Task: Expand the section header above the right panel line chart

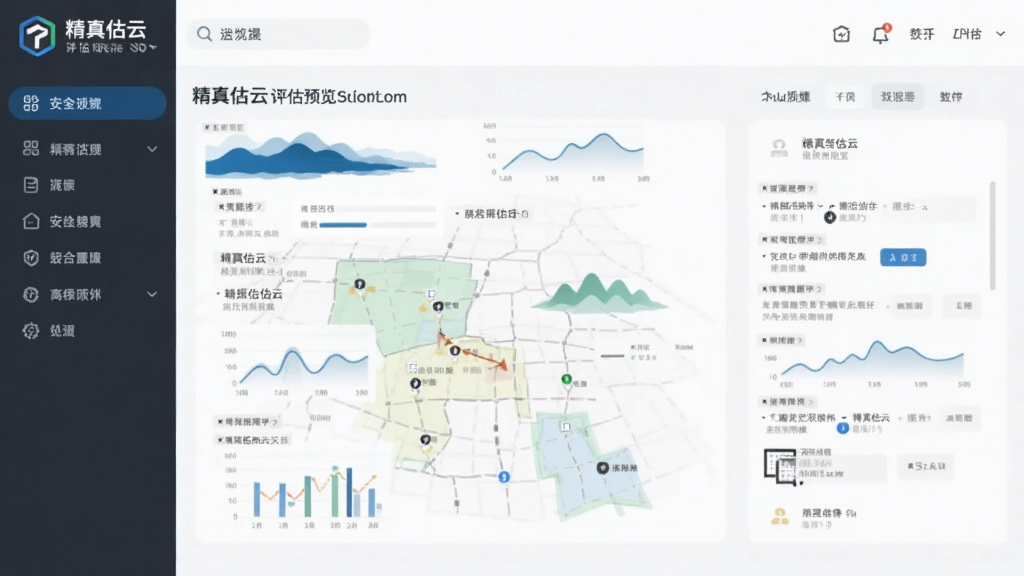Action: (782, 340)
